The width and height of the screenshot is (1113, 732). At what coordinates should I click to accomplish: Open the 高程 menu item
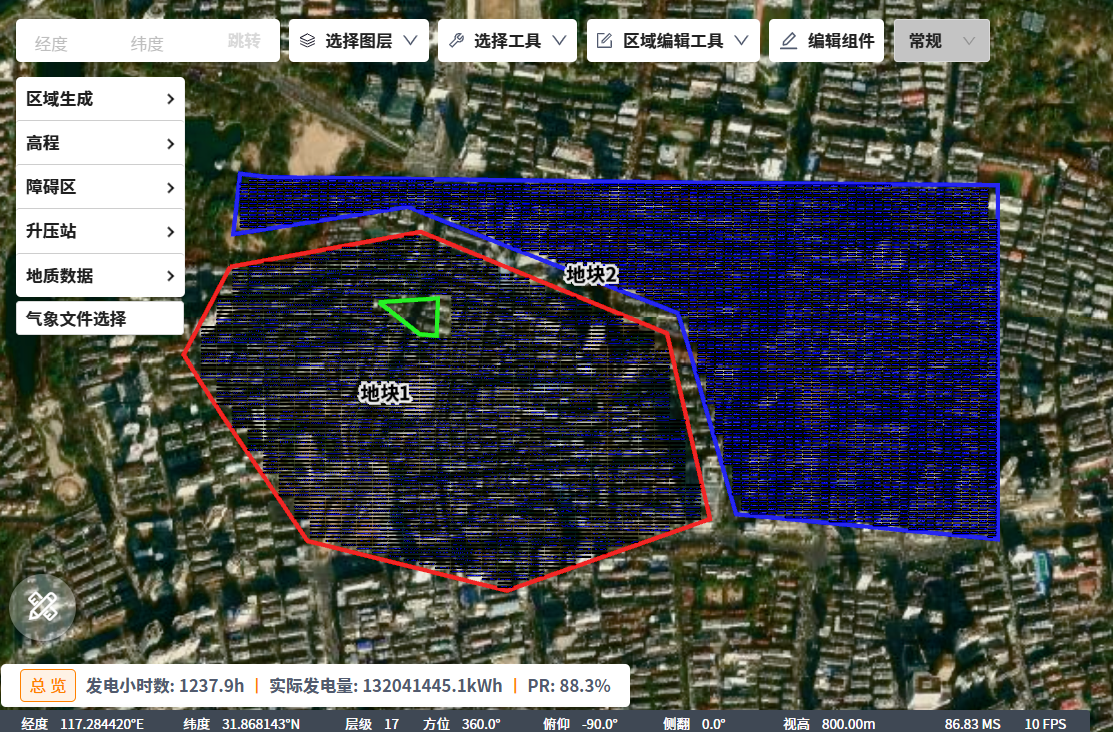(100, 143)
